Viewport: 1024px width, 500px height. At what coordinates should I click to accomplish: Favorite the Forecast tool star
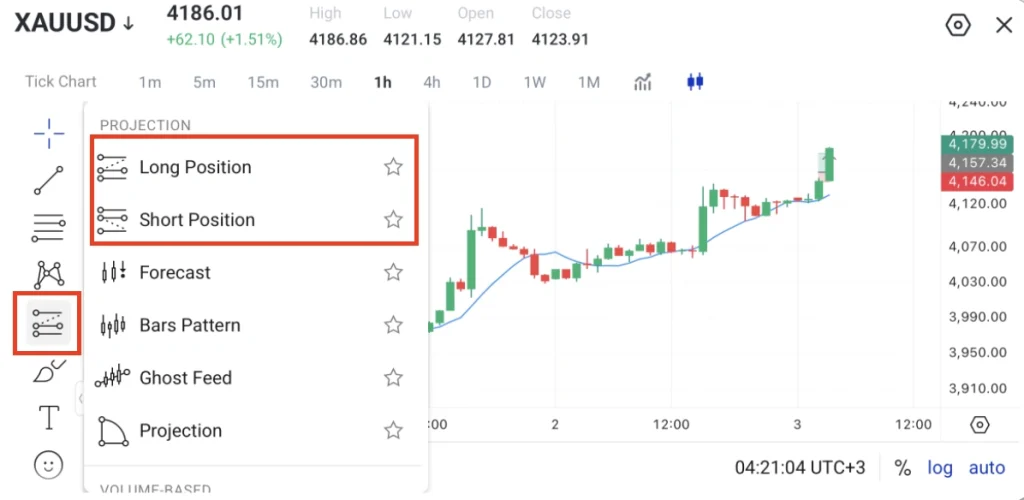(x=393, y=272)
